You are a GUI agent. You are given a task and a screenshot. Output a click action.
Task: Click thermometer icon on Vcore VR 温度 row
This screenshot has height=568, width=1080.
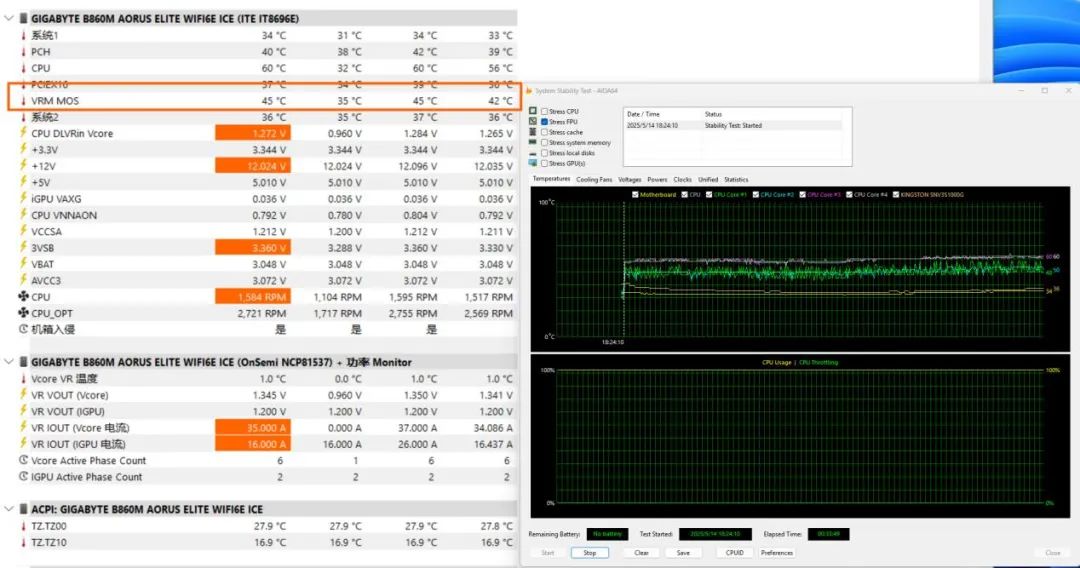23,379
